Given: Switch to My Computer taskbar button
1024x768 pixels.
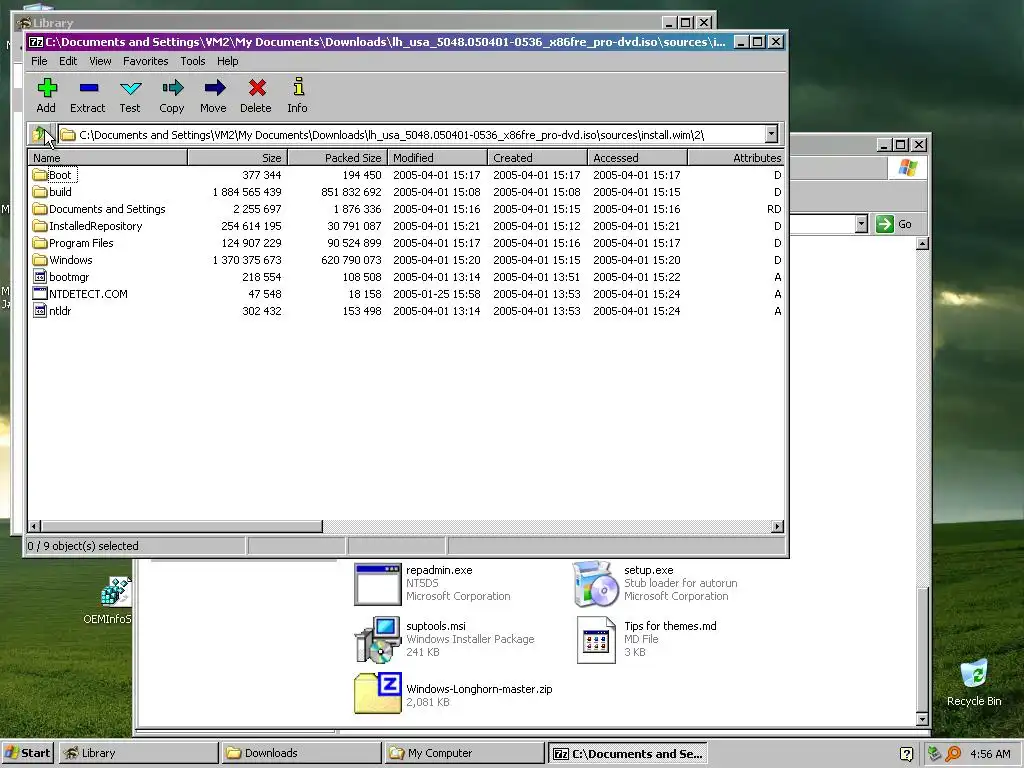Looking at the screenshot, I should pos(464,753).
